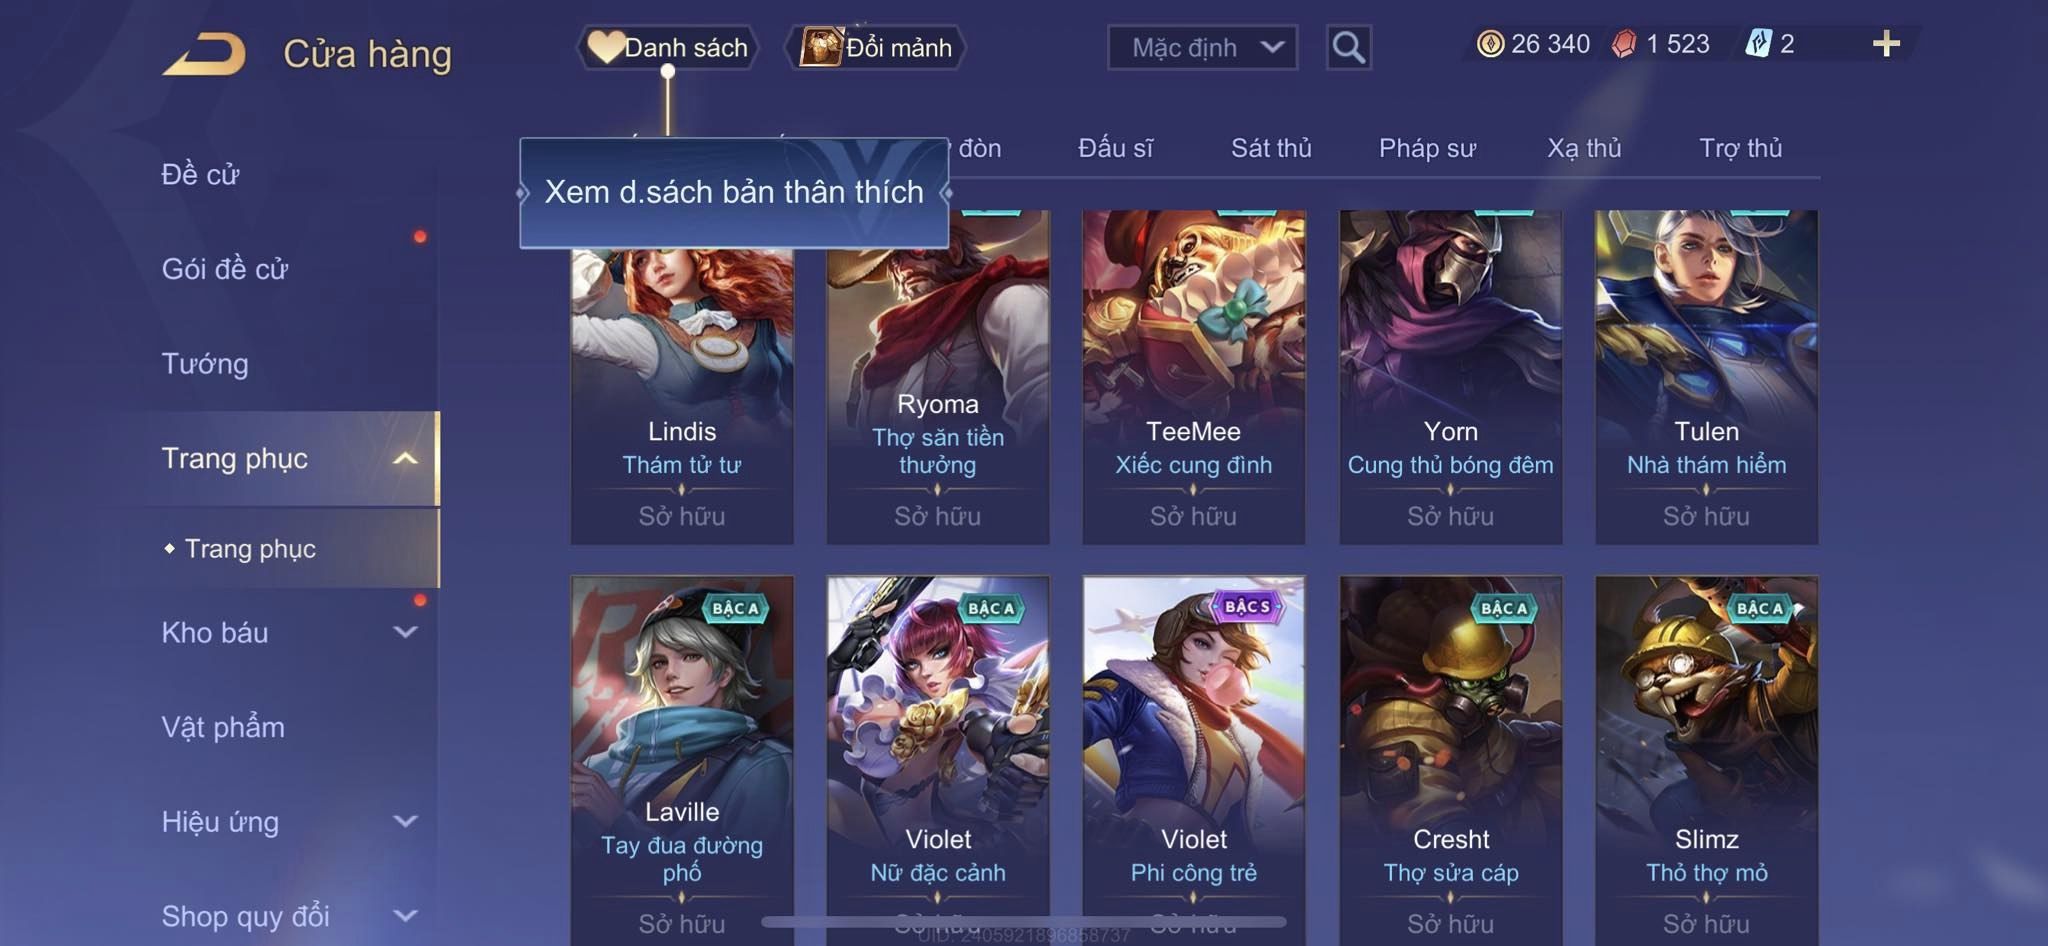The width and height of the screenshot is (2048, 946).
Task: Switch to the Sát thủ tab
Action: [1270, 148]
